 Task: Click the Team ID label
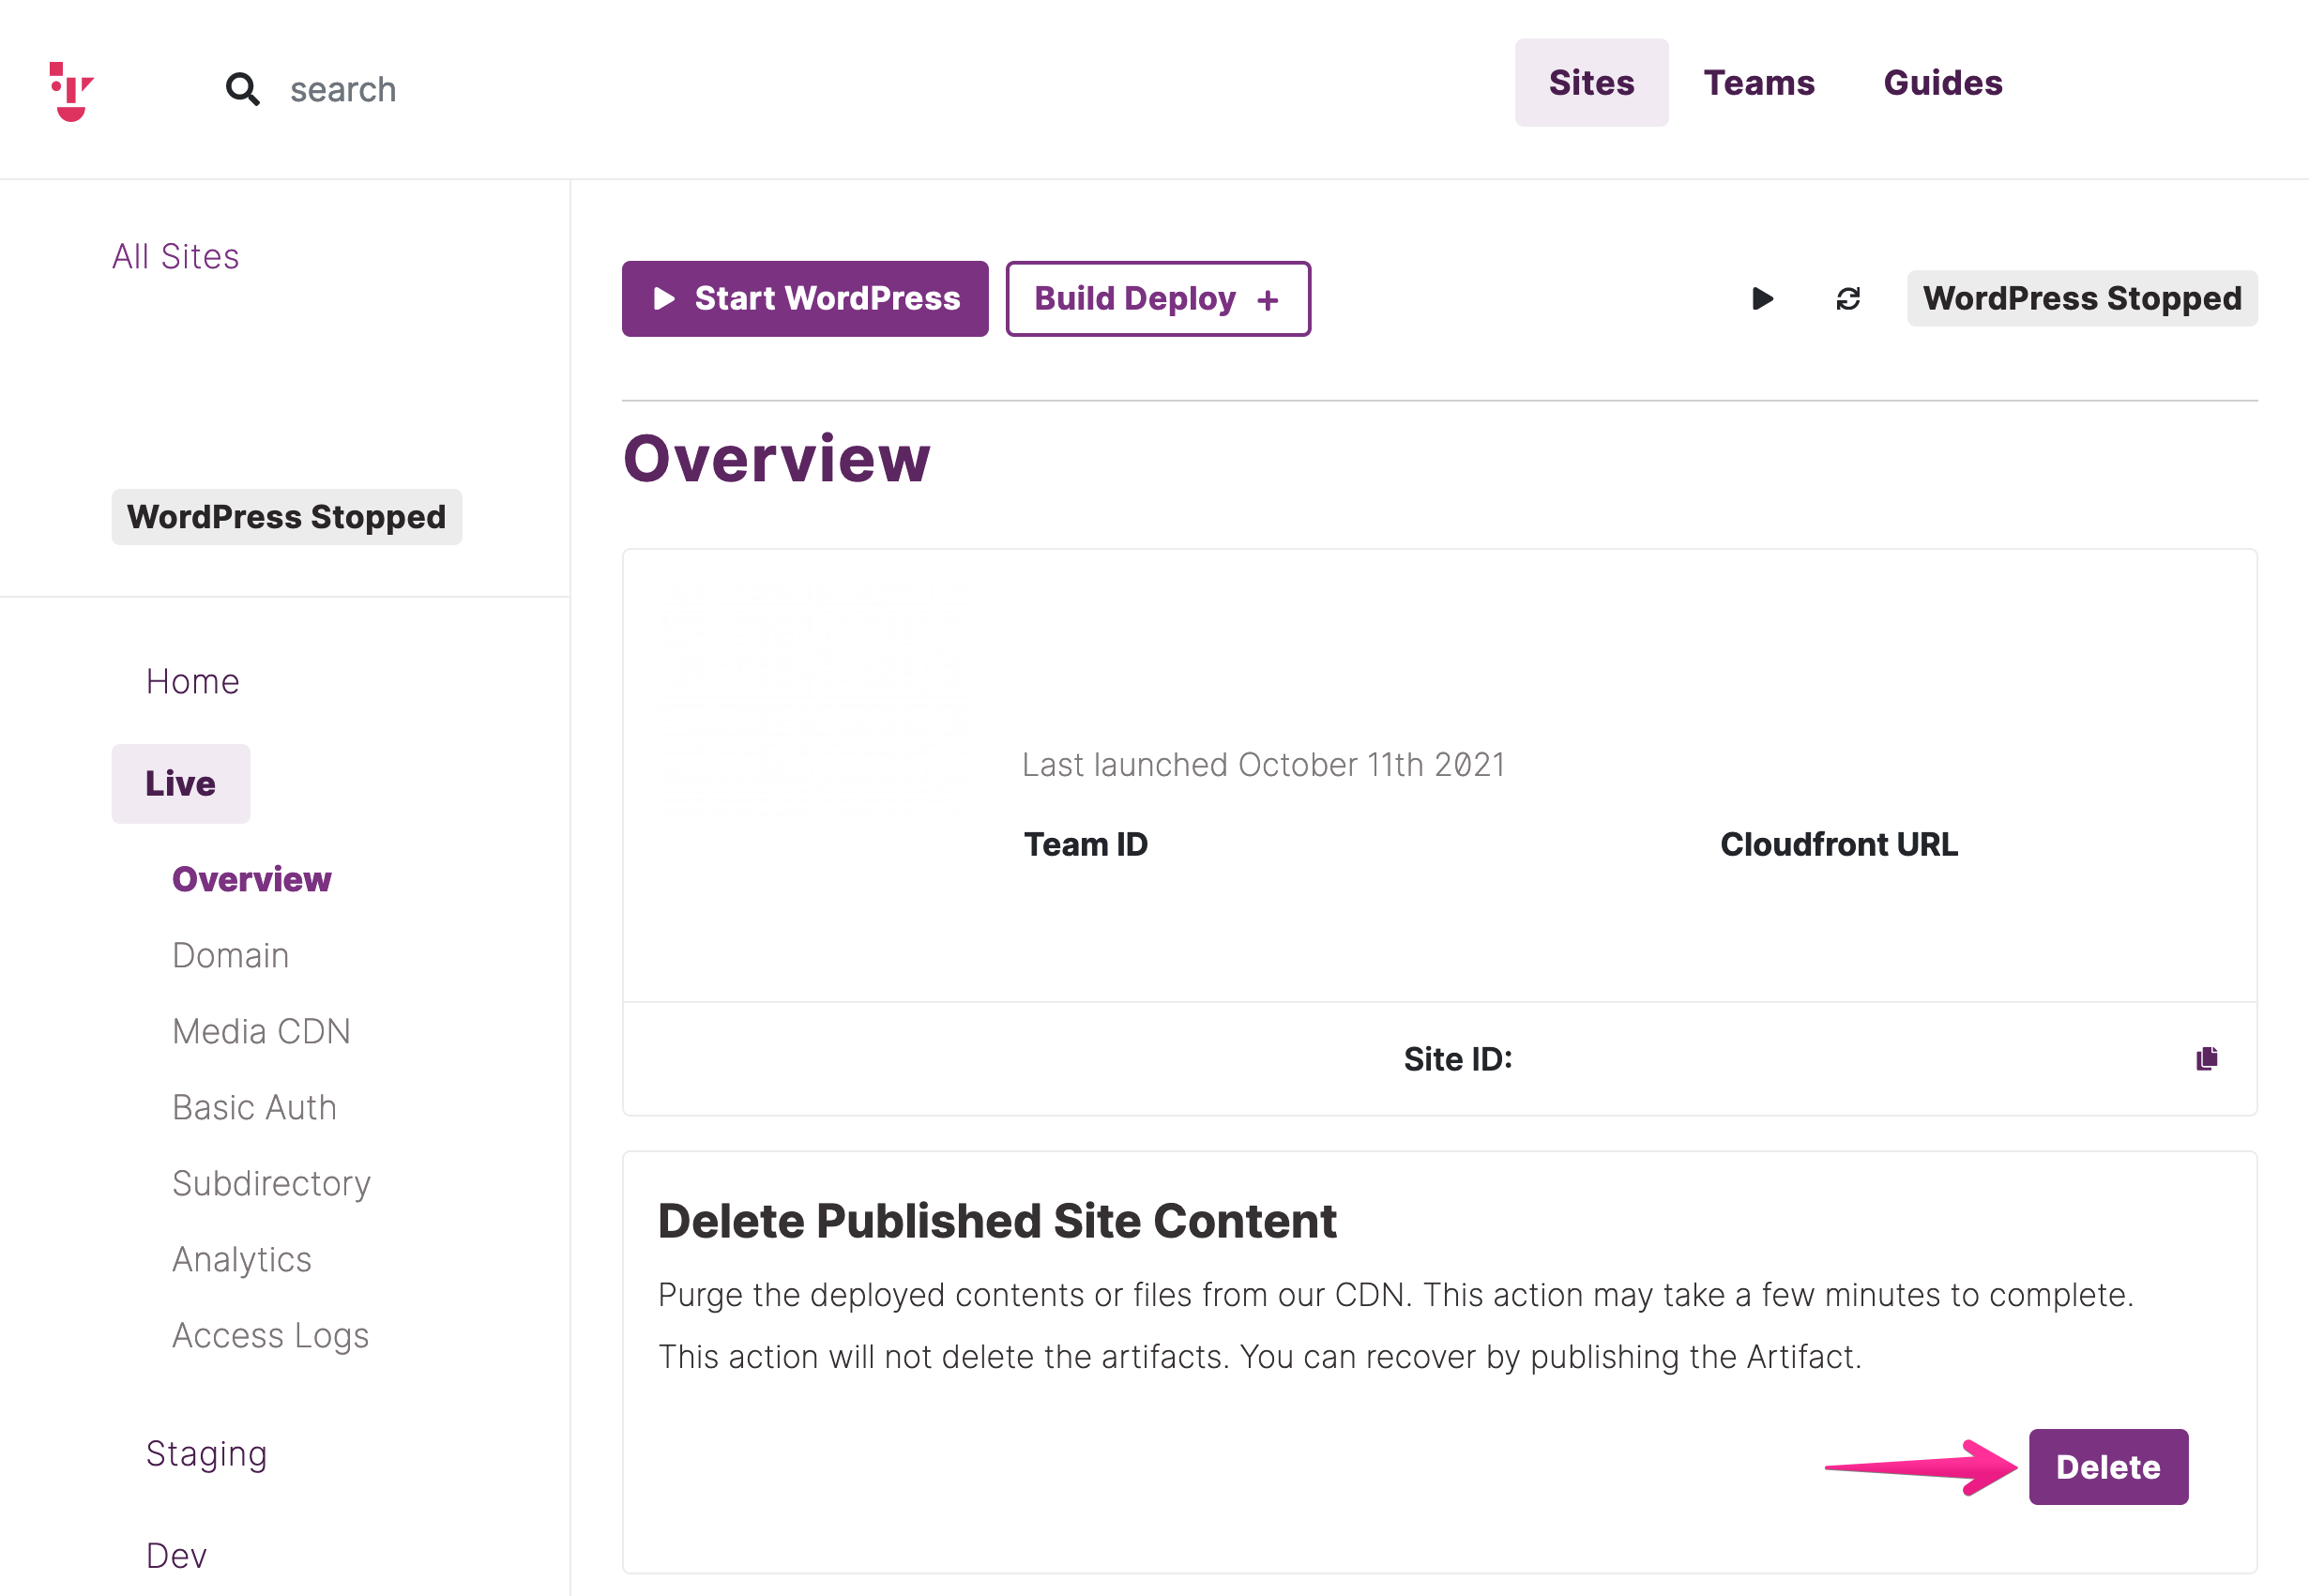(1086, 844)
